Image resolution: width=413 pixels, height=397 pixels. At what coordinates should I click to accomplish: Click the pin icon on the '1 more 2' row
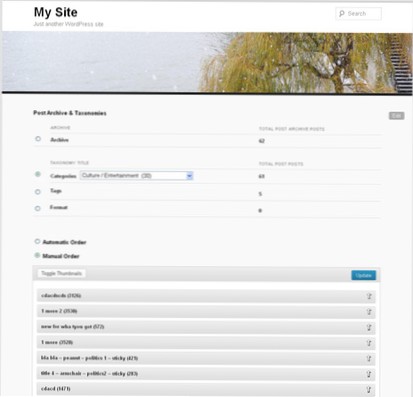[369, 312]
